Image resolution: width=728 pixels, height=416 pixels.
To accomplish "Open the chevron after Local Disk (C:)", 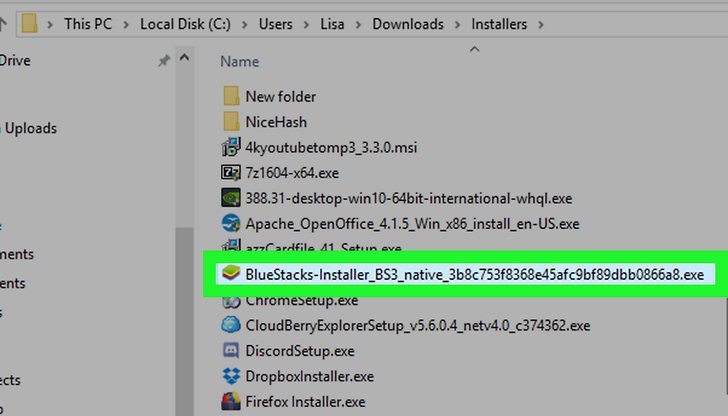I will tap(244, 24).
